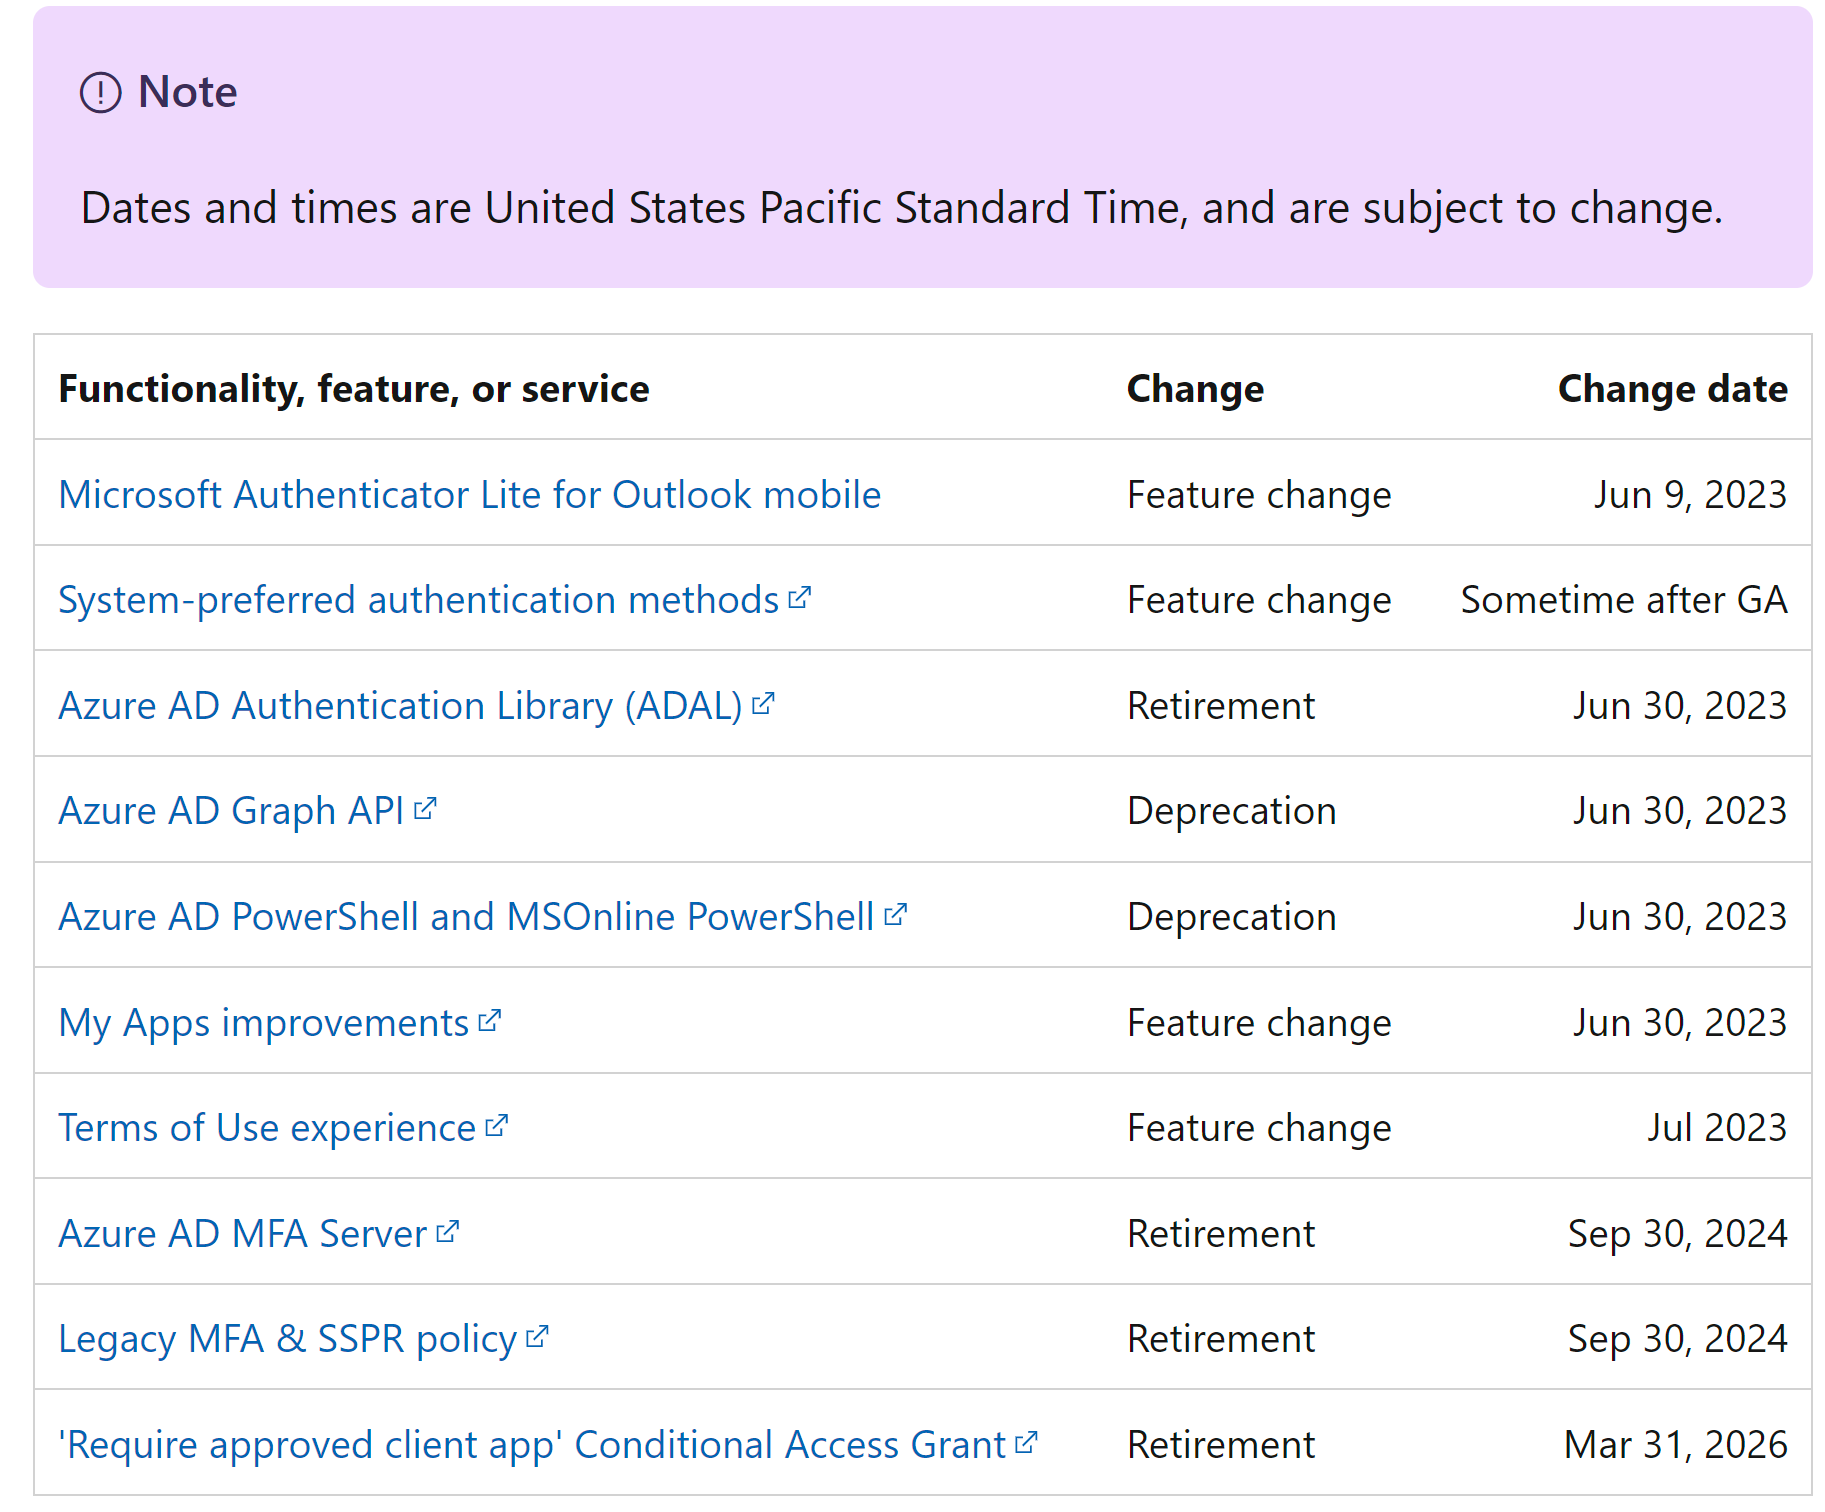Screen dimensions: 1825x1512
Task: Click external link icon after Azure AD MFA Server
Action: pyautogui.click(x=448, y=1232)
